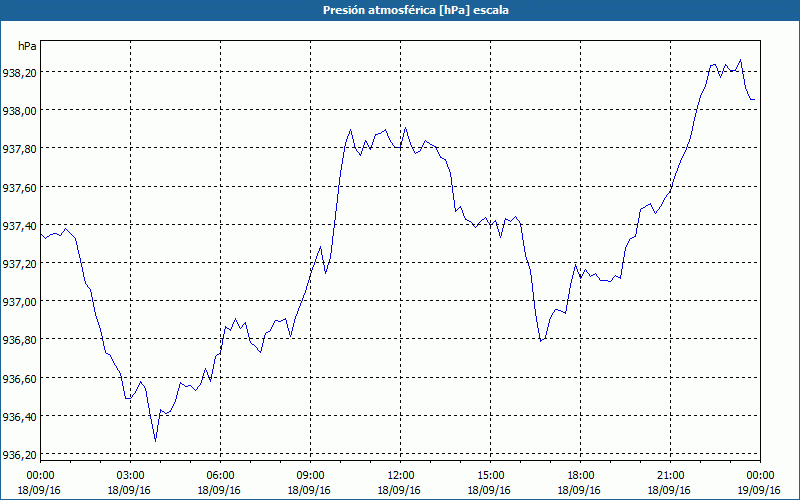Select the 937,00 y-axis value
The image size is (800, 500).
click(x=19, y=303)
